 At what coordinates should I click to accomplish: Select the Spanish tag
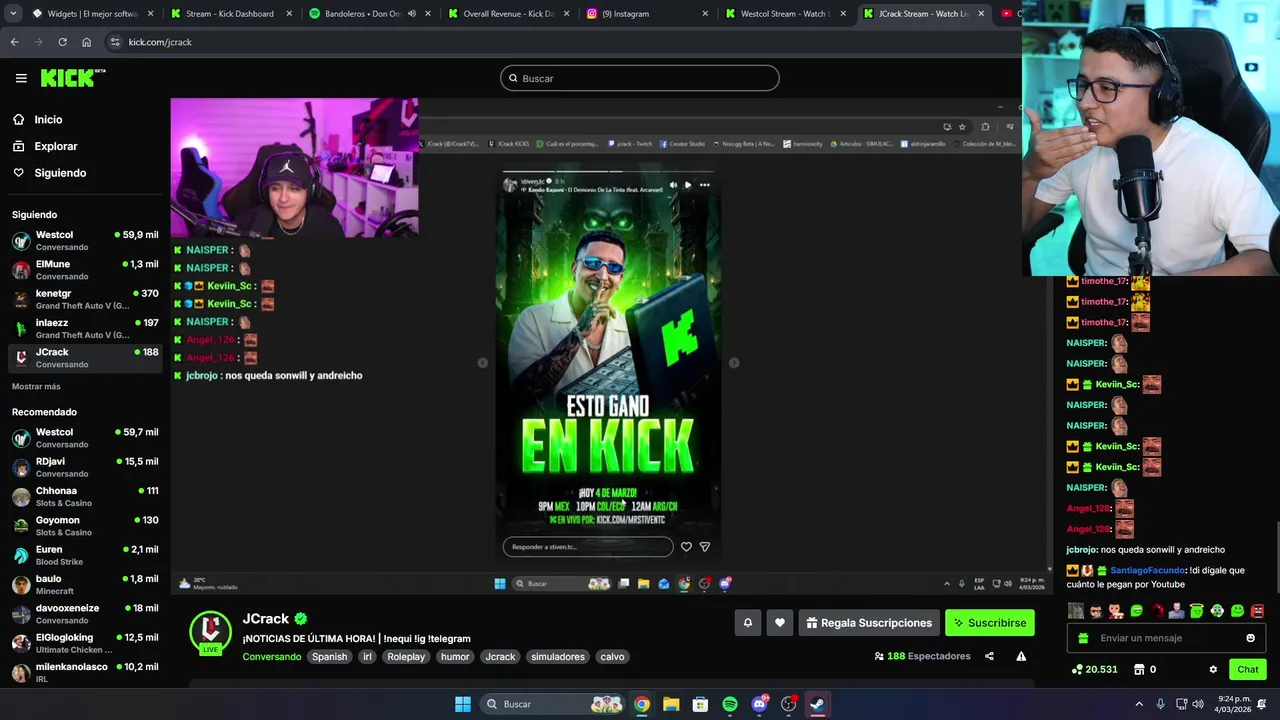click(x=329, y=657)
